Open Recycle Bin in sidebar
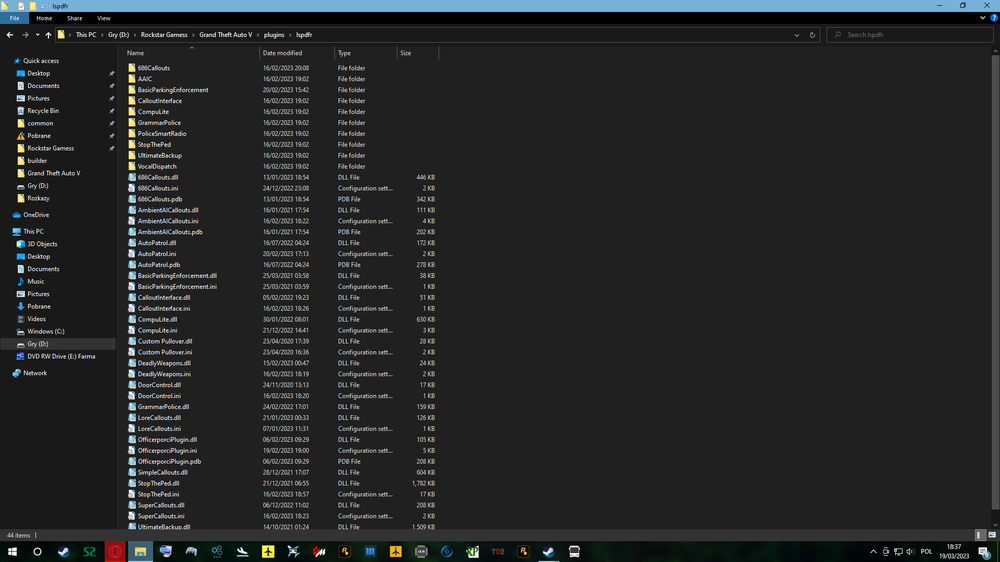The height and width of the screenshot is (562, 1000). 43,111
